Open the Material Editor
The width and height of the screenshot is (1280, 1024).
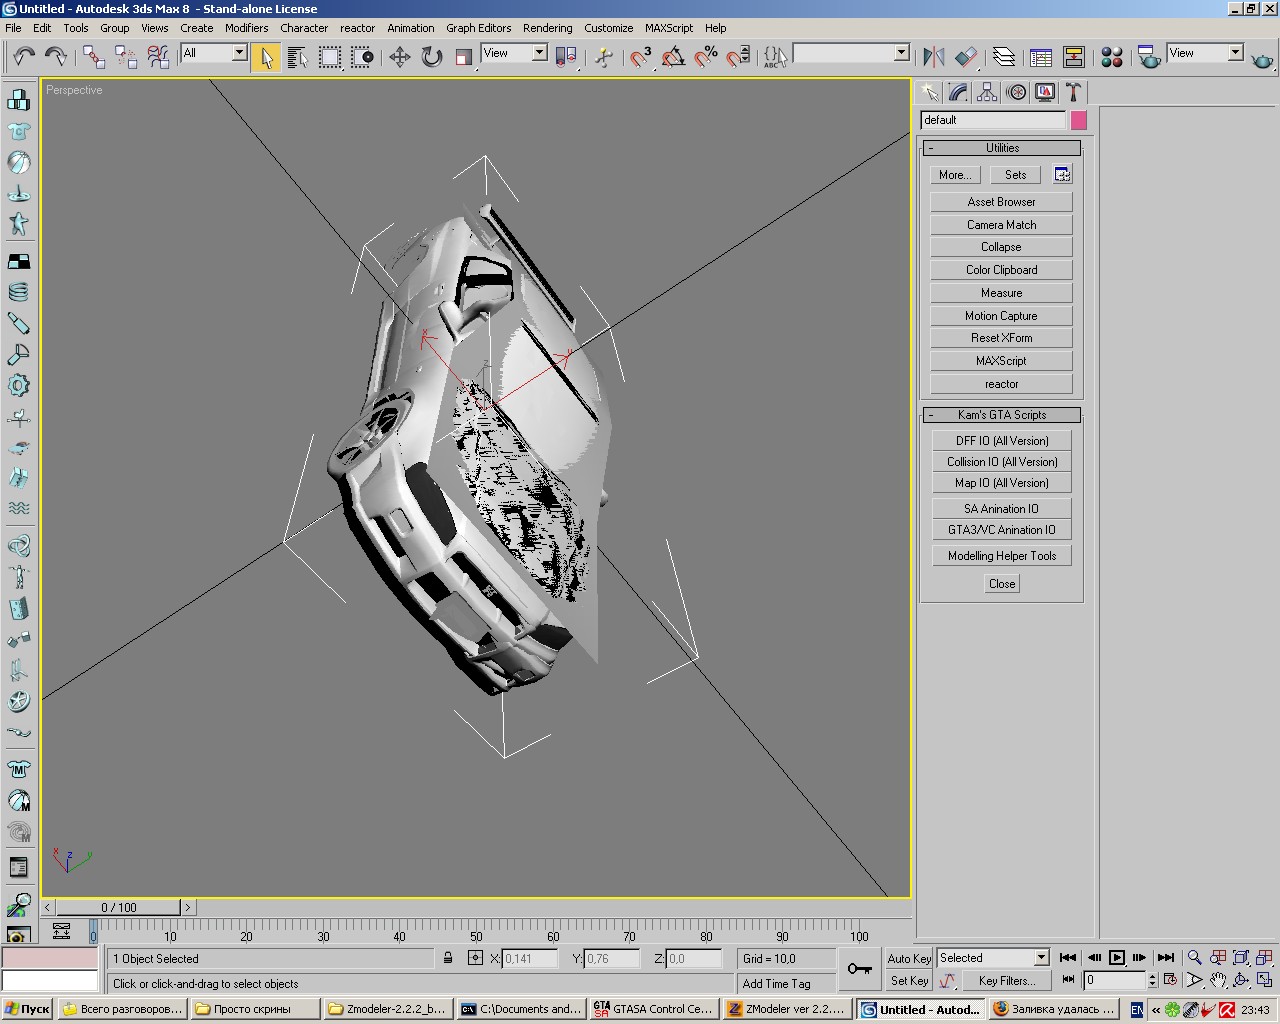(x=1112, y=56)
